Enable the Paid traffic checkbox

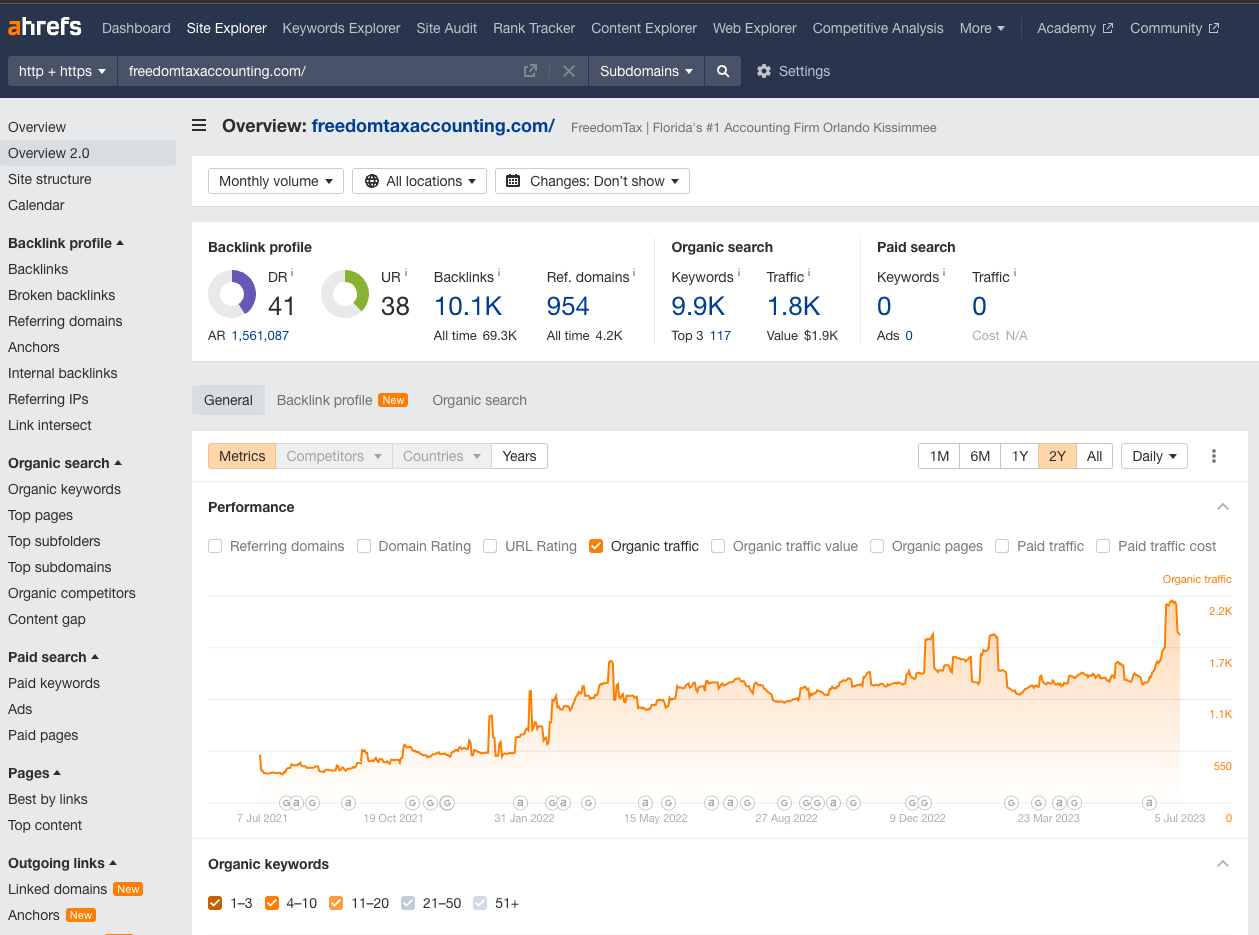[x=1002, y=546]
